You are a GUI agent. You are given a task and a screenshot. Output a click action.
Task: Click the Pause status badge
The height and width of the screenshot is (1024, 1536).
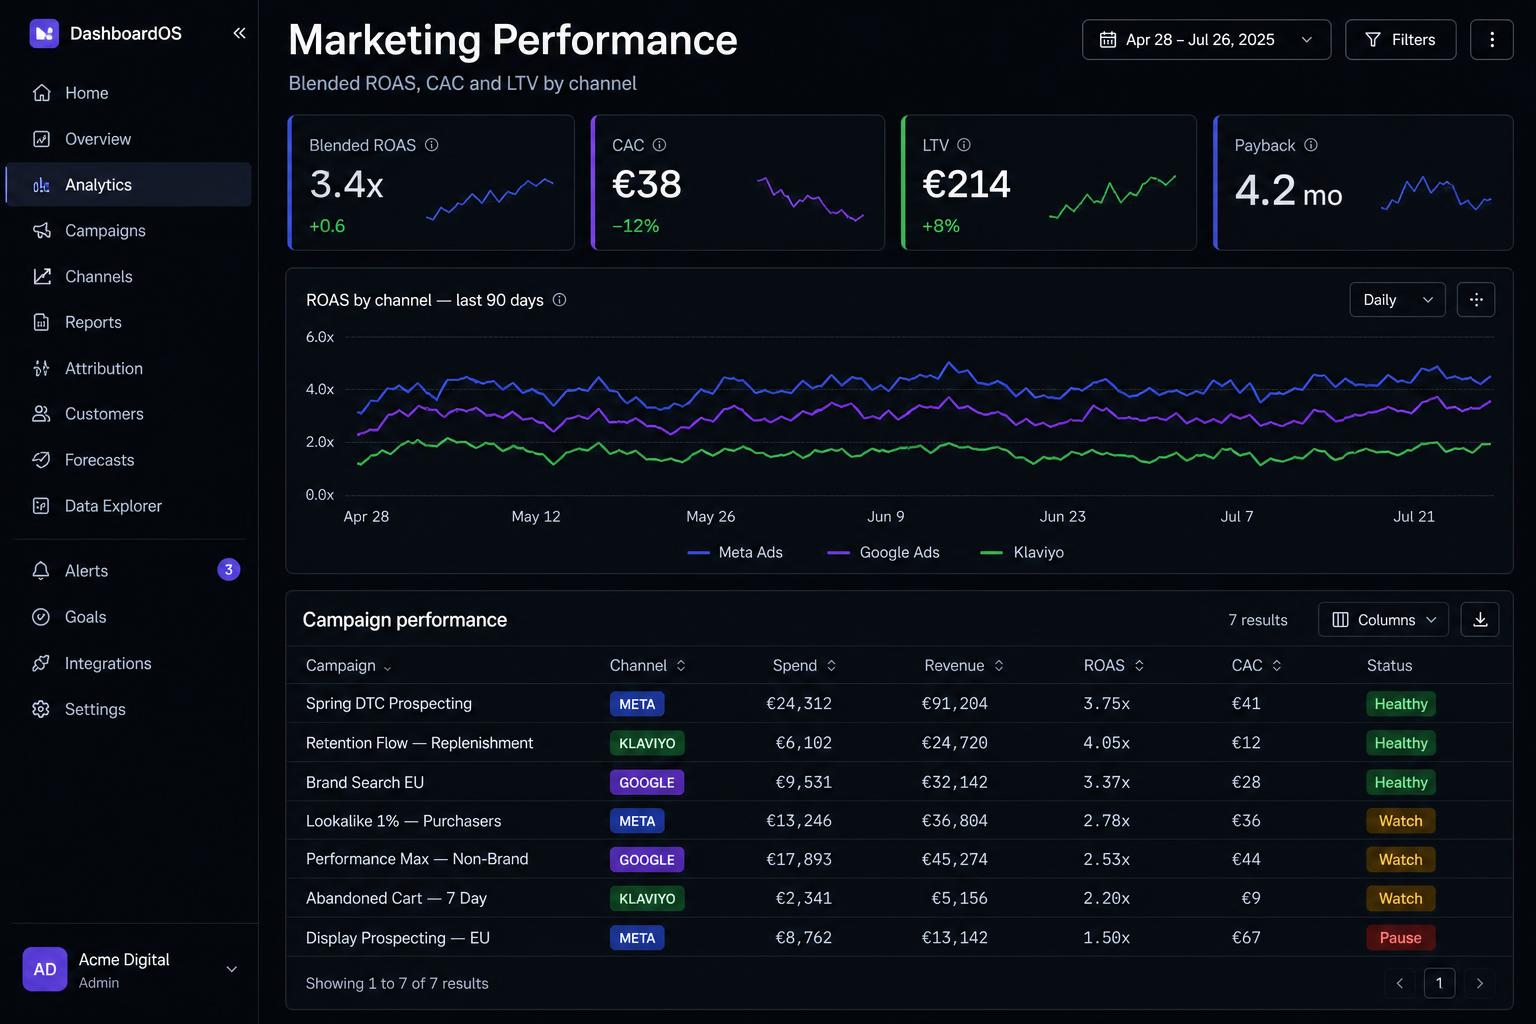1400,938
